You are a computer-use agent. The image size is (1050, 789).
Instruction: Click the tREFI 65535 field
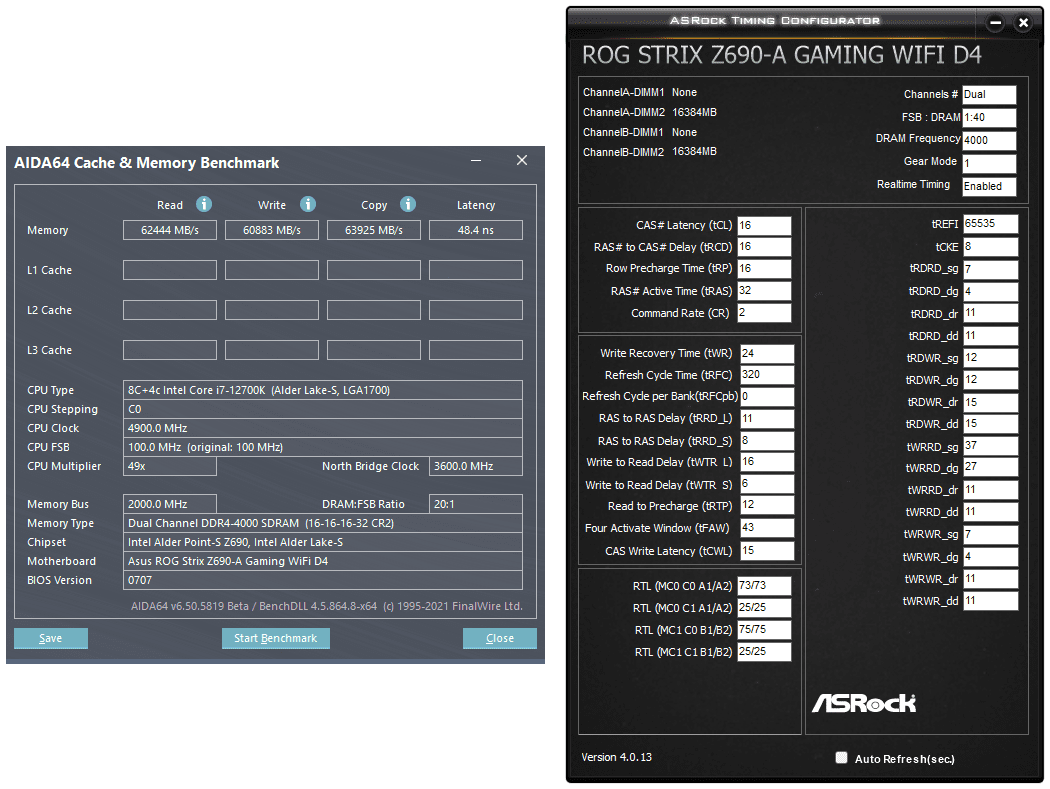991,224
